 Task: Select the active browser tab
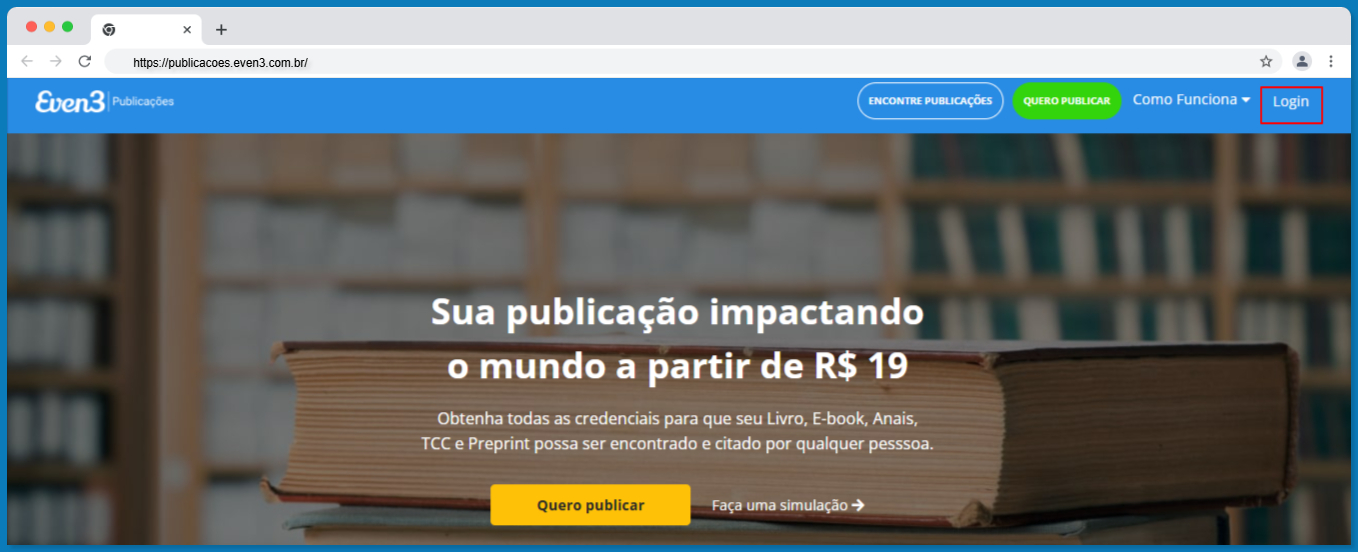point(147,30)
